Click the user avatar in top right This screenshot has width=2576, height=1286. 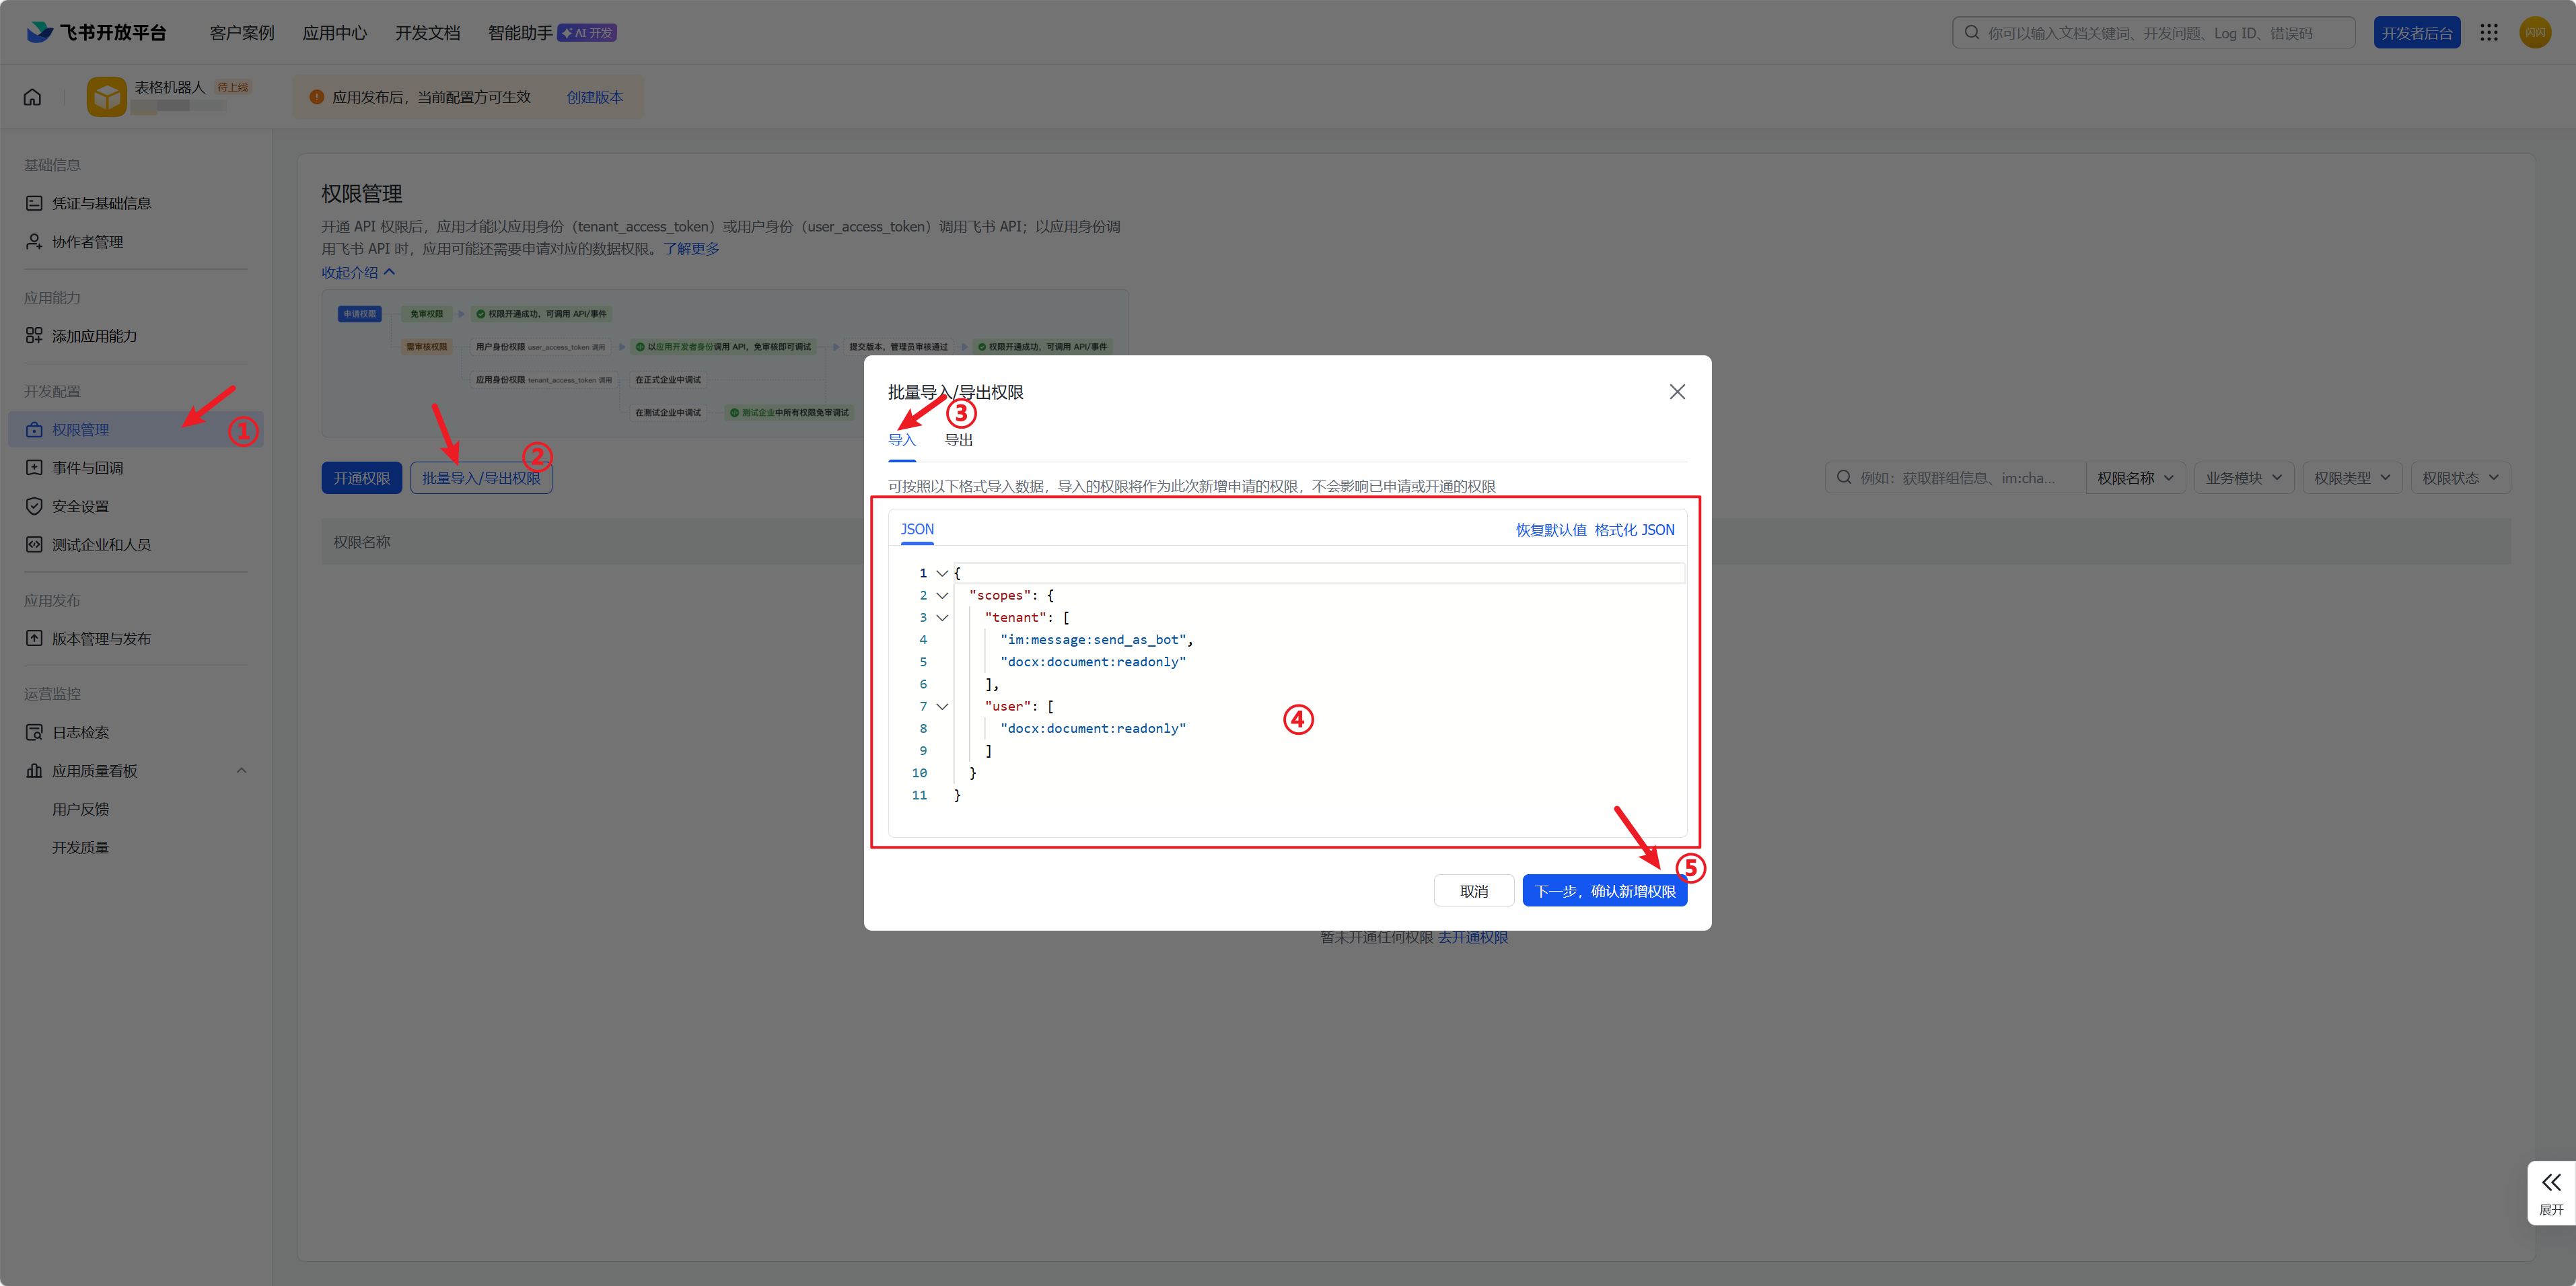tap(2535, 33)
